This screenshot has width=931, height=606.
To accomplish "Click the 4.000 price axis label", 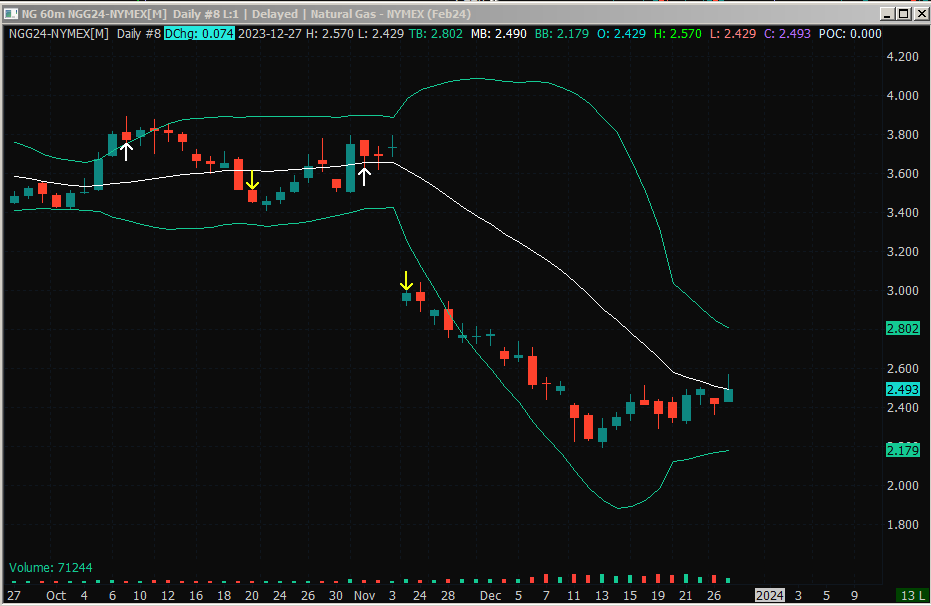I will [x=902, y=96].
